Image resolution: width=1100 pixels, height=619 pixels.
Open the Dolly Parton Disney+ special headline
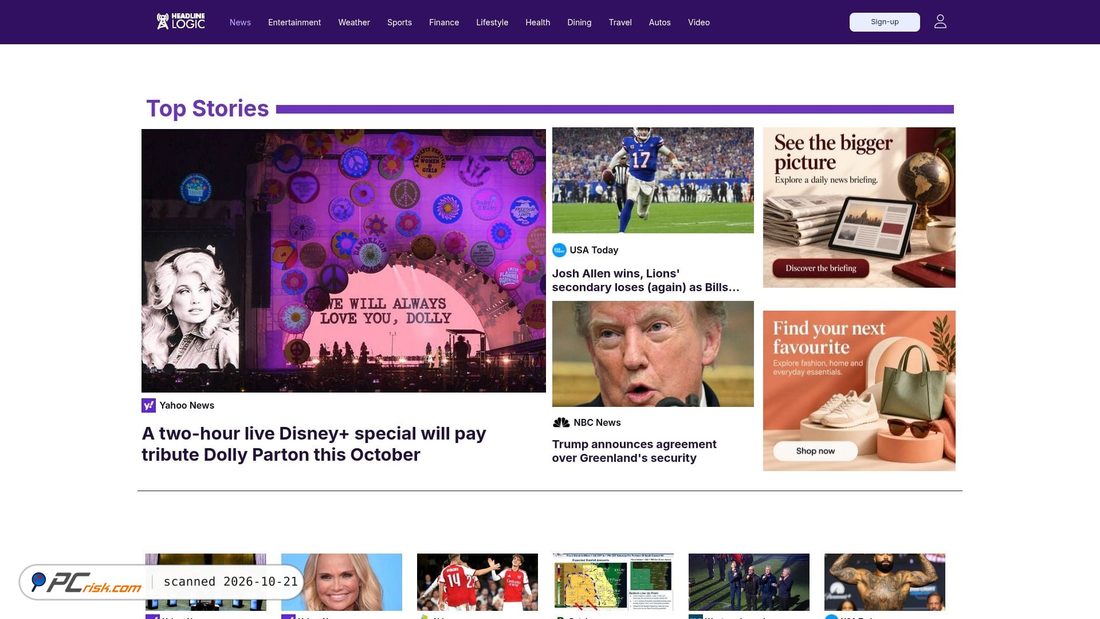pyautogui.click(x=314, y=444)
